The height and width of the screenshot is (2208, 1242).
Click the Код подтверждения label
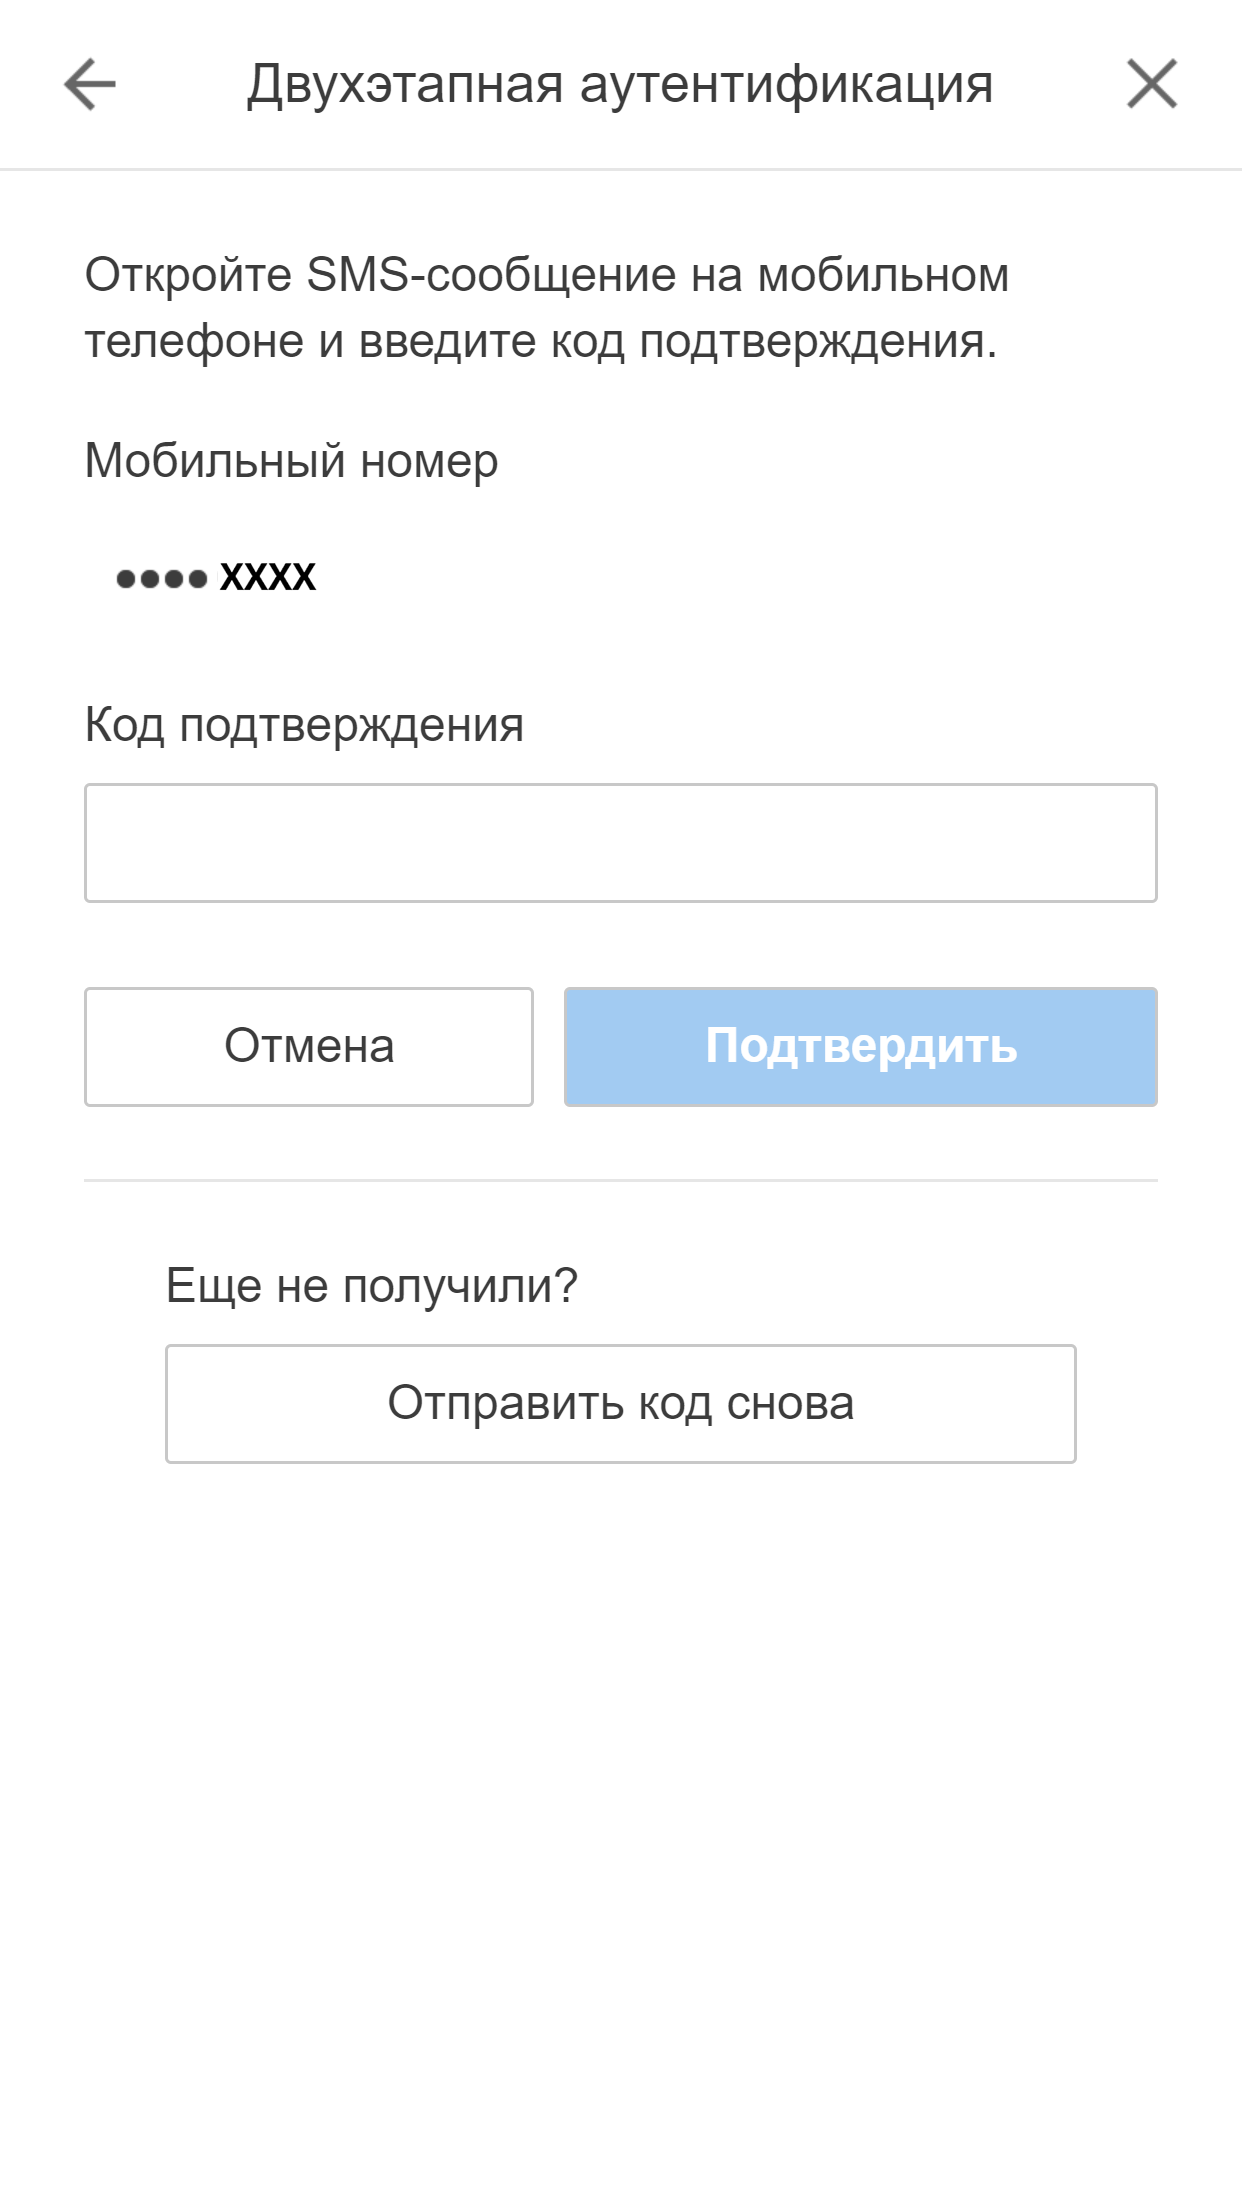coord(304,725)
